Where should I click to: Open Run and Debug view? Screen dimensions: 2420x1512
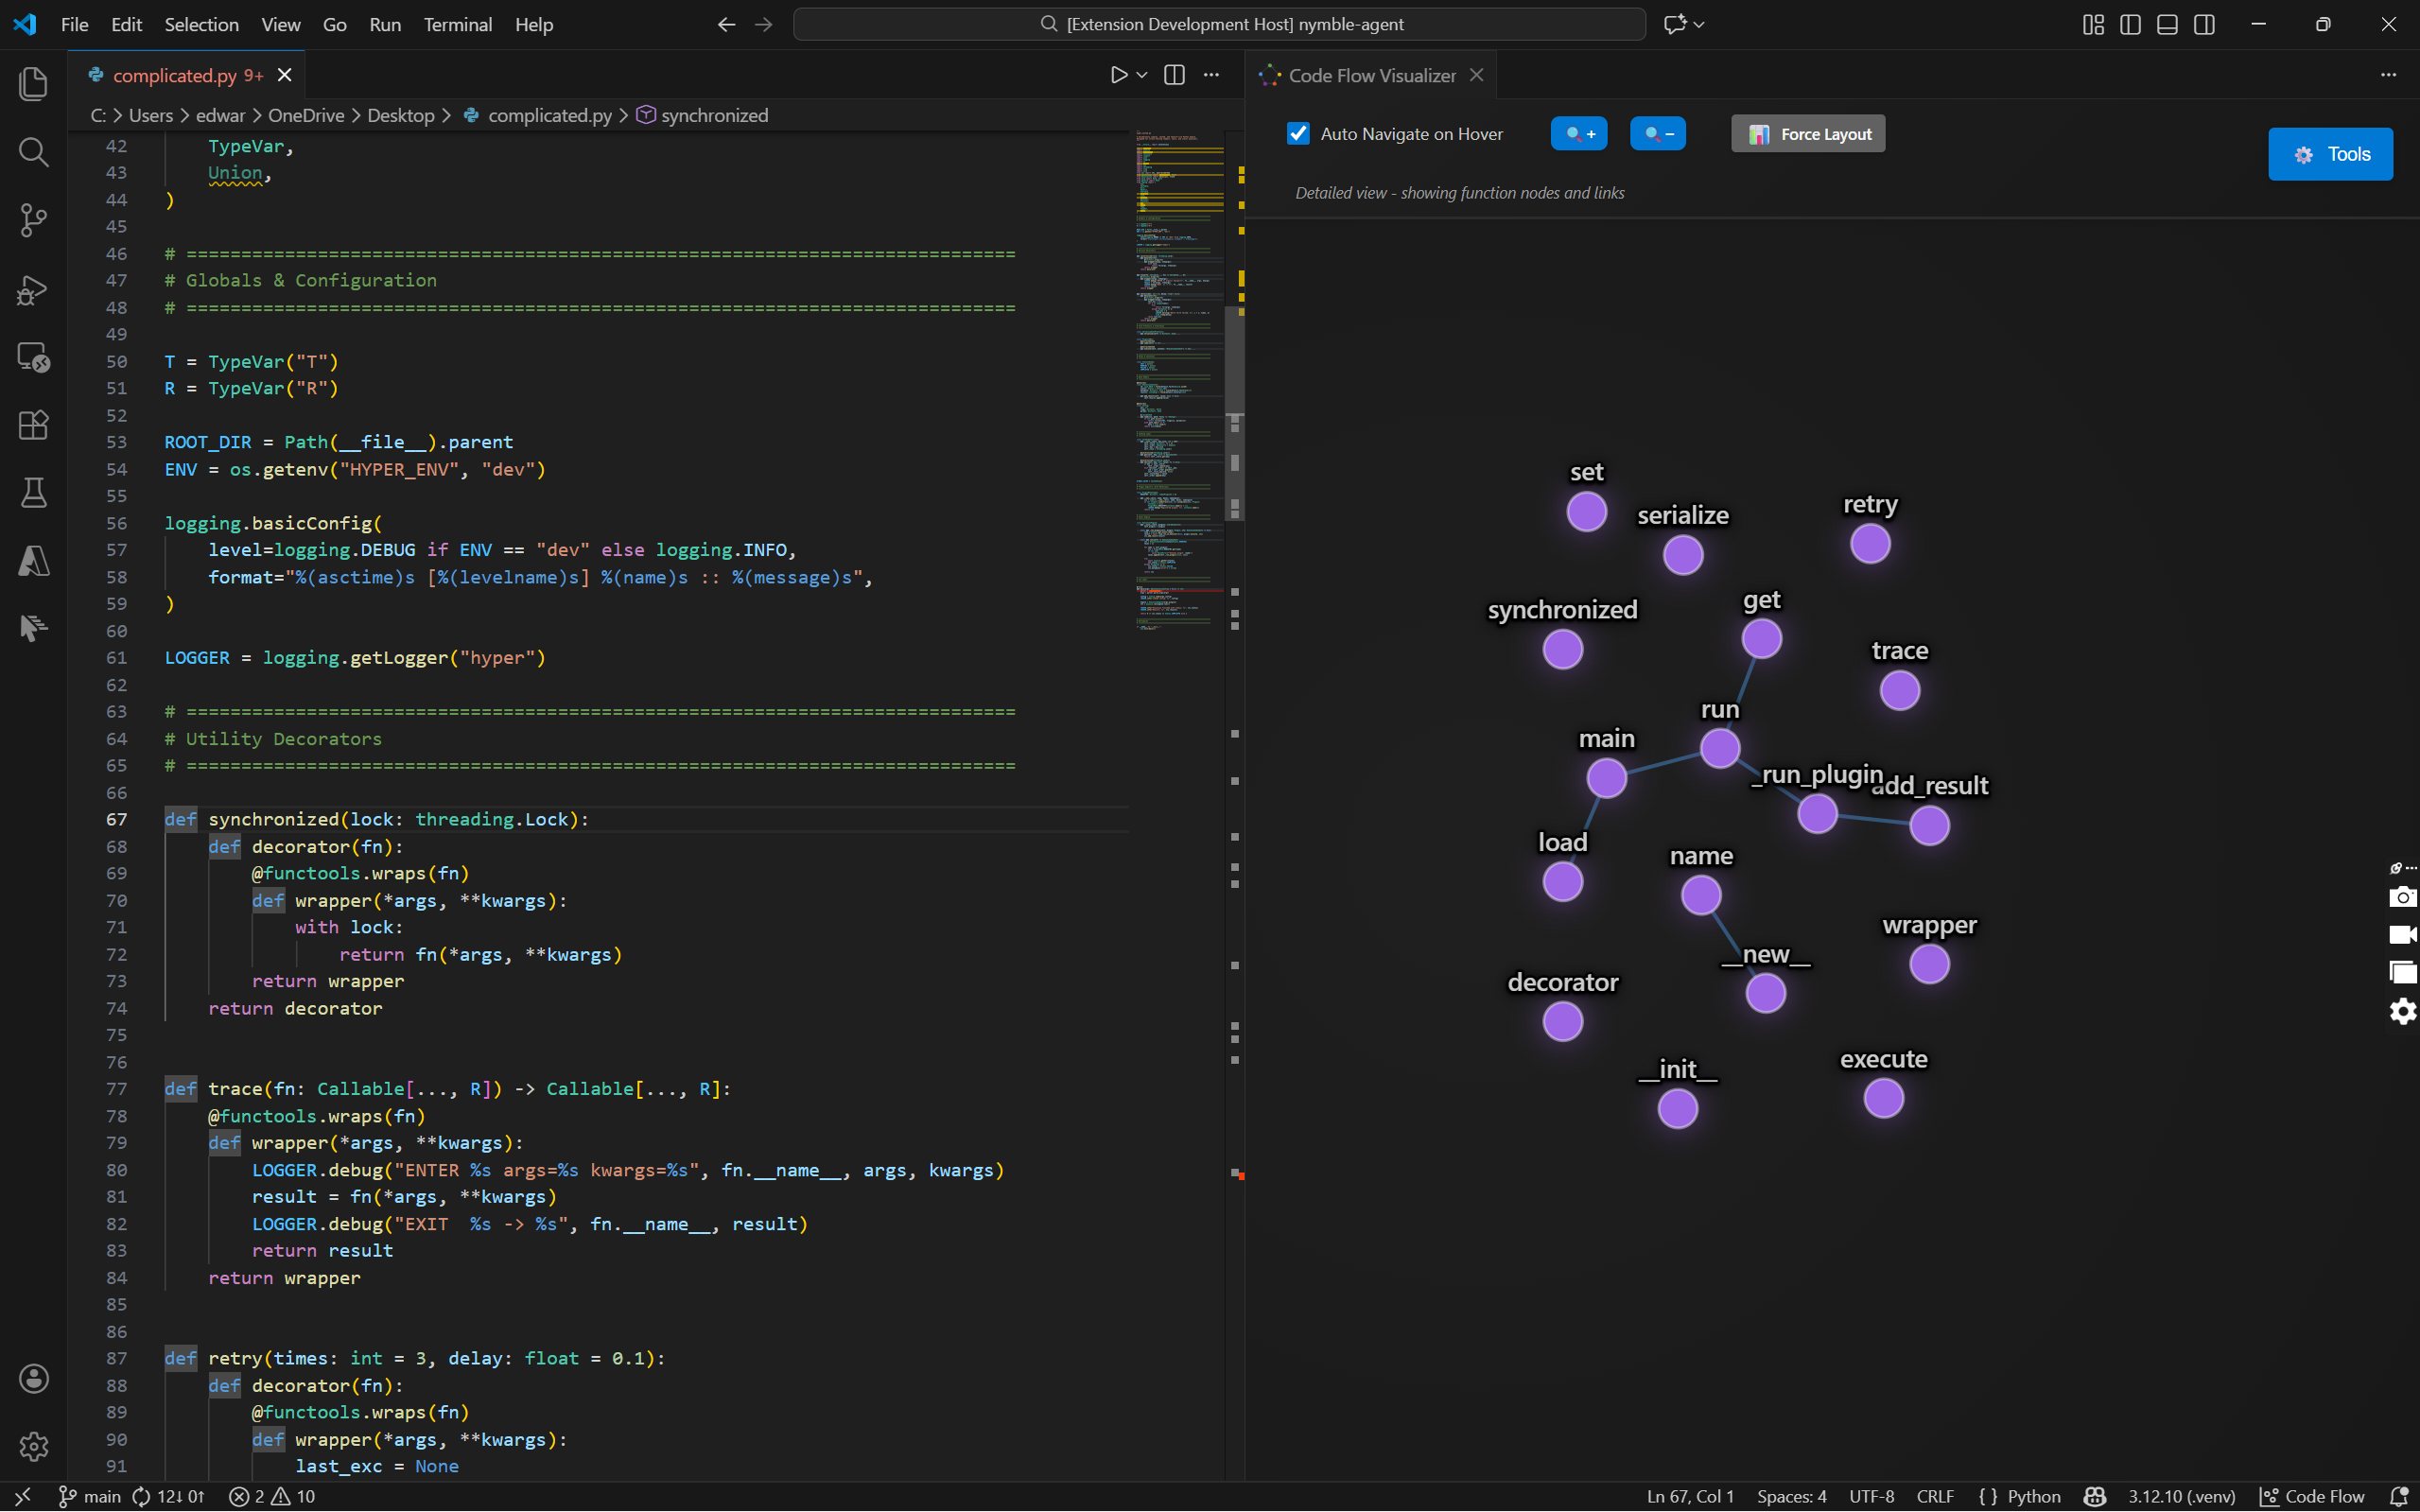(x=33, y=290)
